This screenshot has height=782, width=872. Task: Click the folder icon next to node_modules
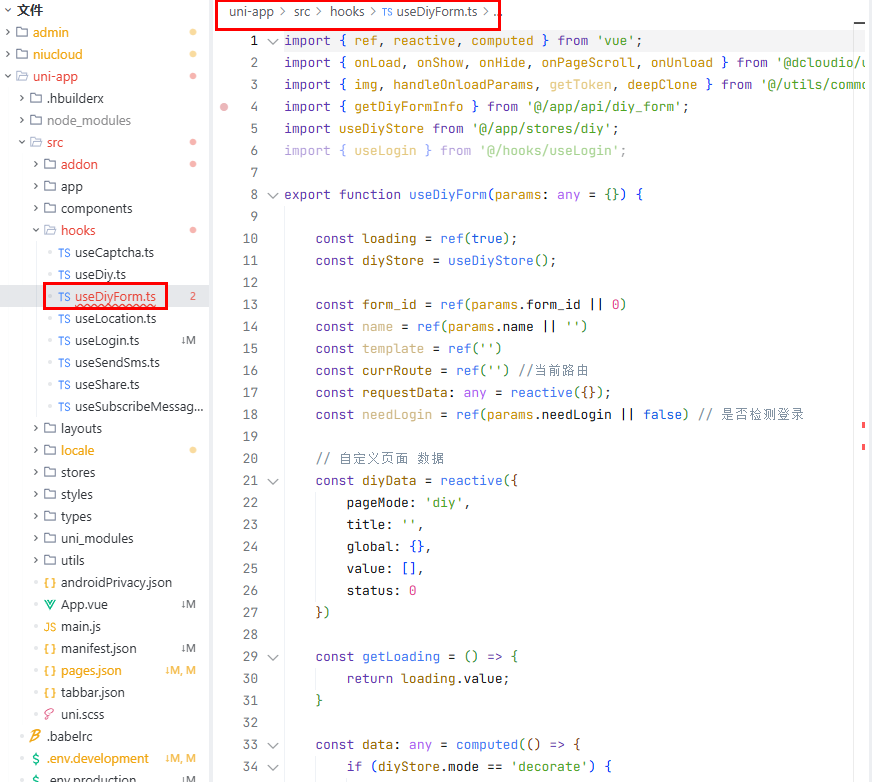tap(35, 120)
